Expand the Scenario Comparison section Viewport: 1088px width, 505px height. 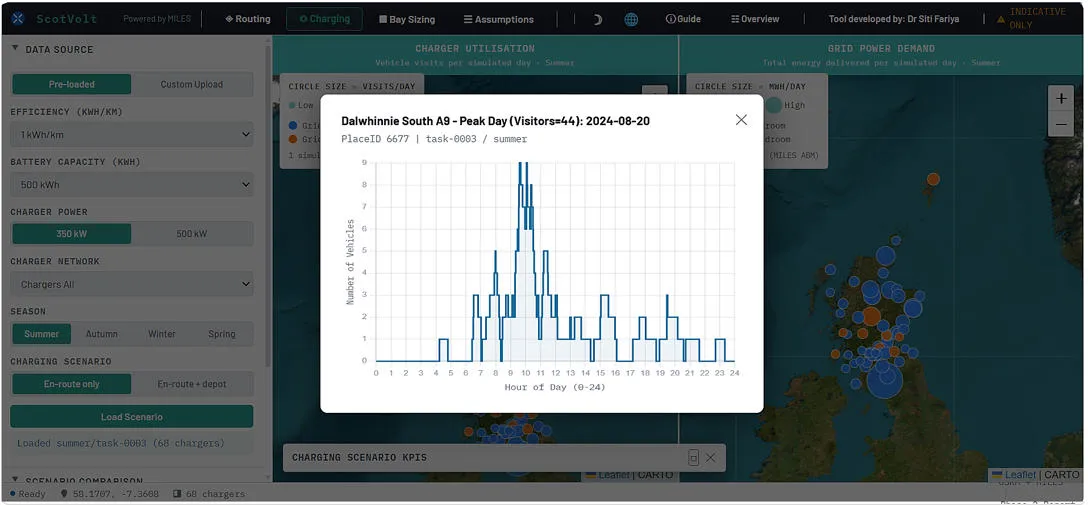[x=78, y=480]
